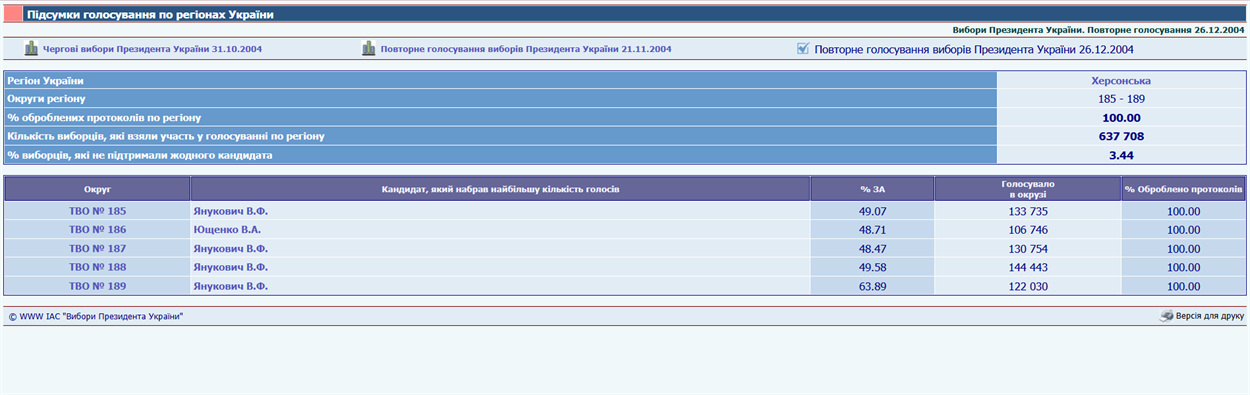Click % оброблених протоколів по регіону label
This screenshot has width=1250, height=395.
pyautogui.click(x=105, y=118)
